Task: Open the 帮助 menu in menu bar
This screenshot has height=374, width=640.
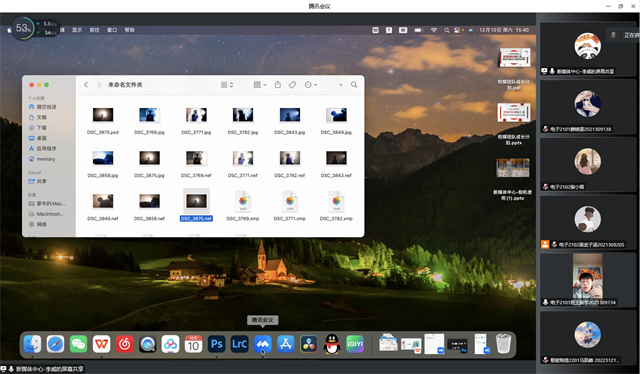Action: coord(129,30)
